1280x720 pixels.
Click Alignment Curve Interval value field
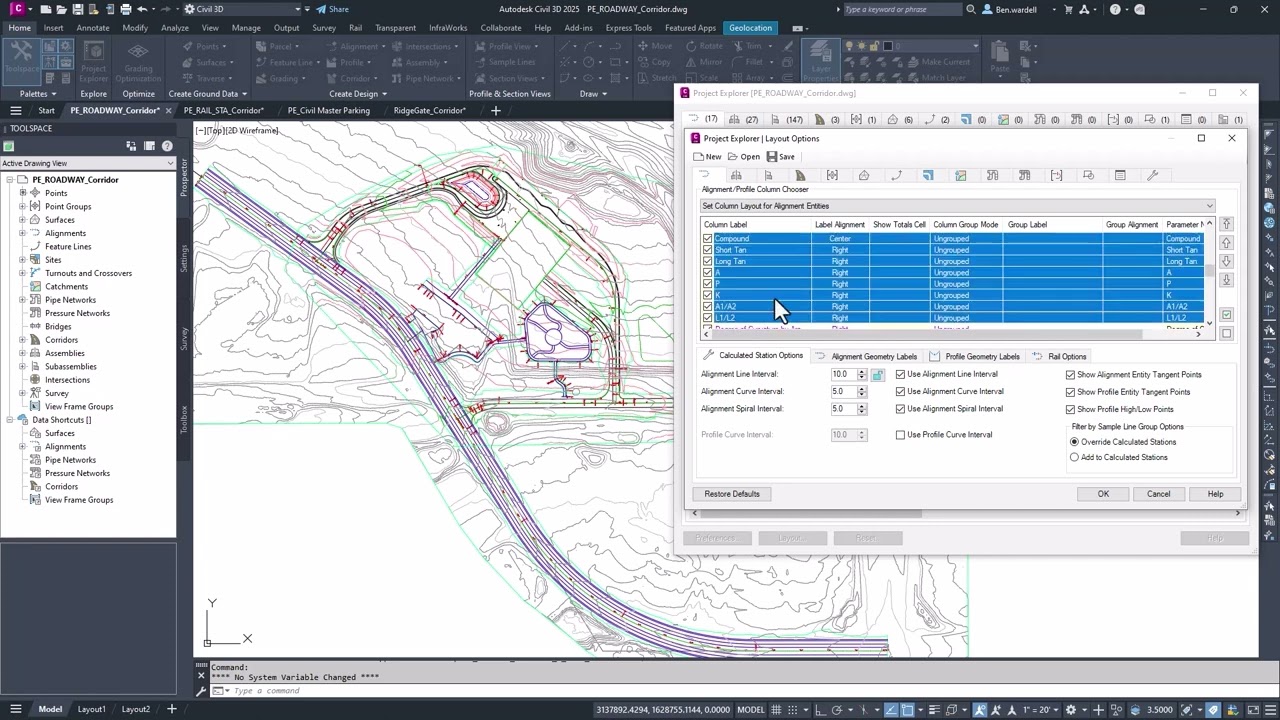point(842,392)
